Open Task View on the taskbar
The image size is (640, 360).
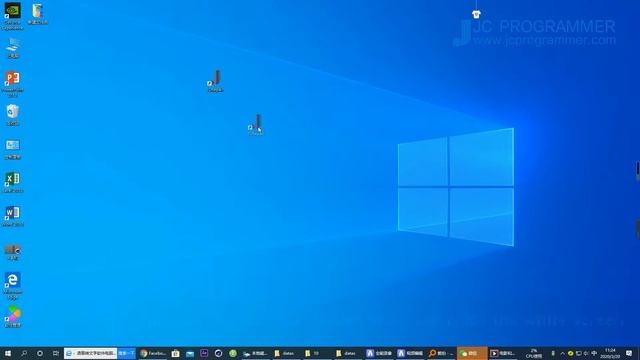56,353
